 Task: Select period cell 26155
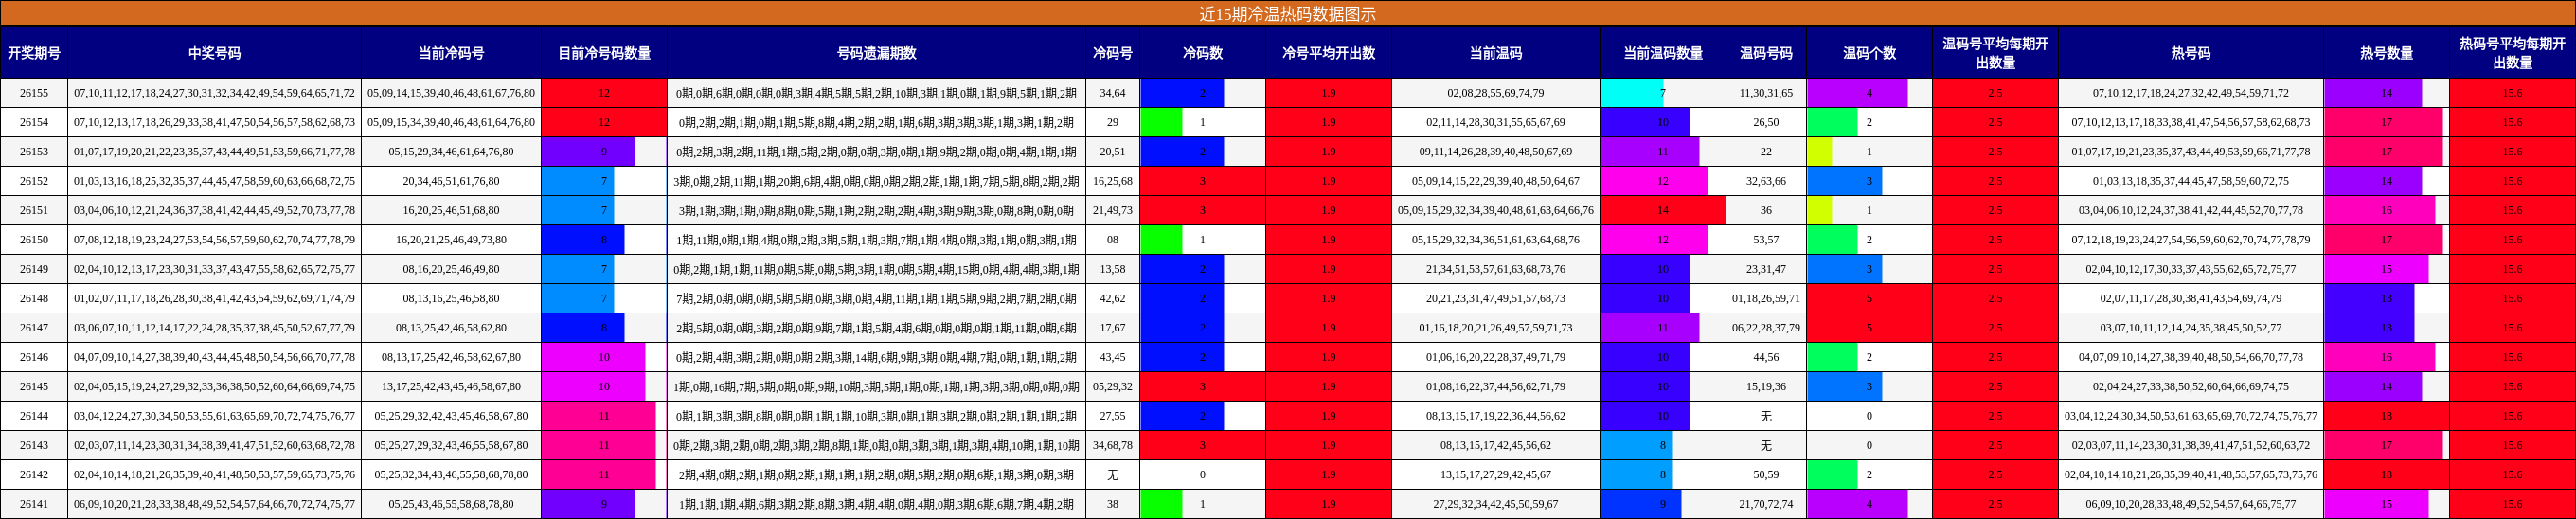coord(34,93)
